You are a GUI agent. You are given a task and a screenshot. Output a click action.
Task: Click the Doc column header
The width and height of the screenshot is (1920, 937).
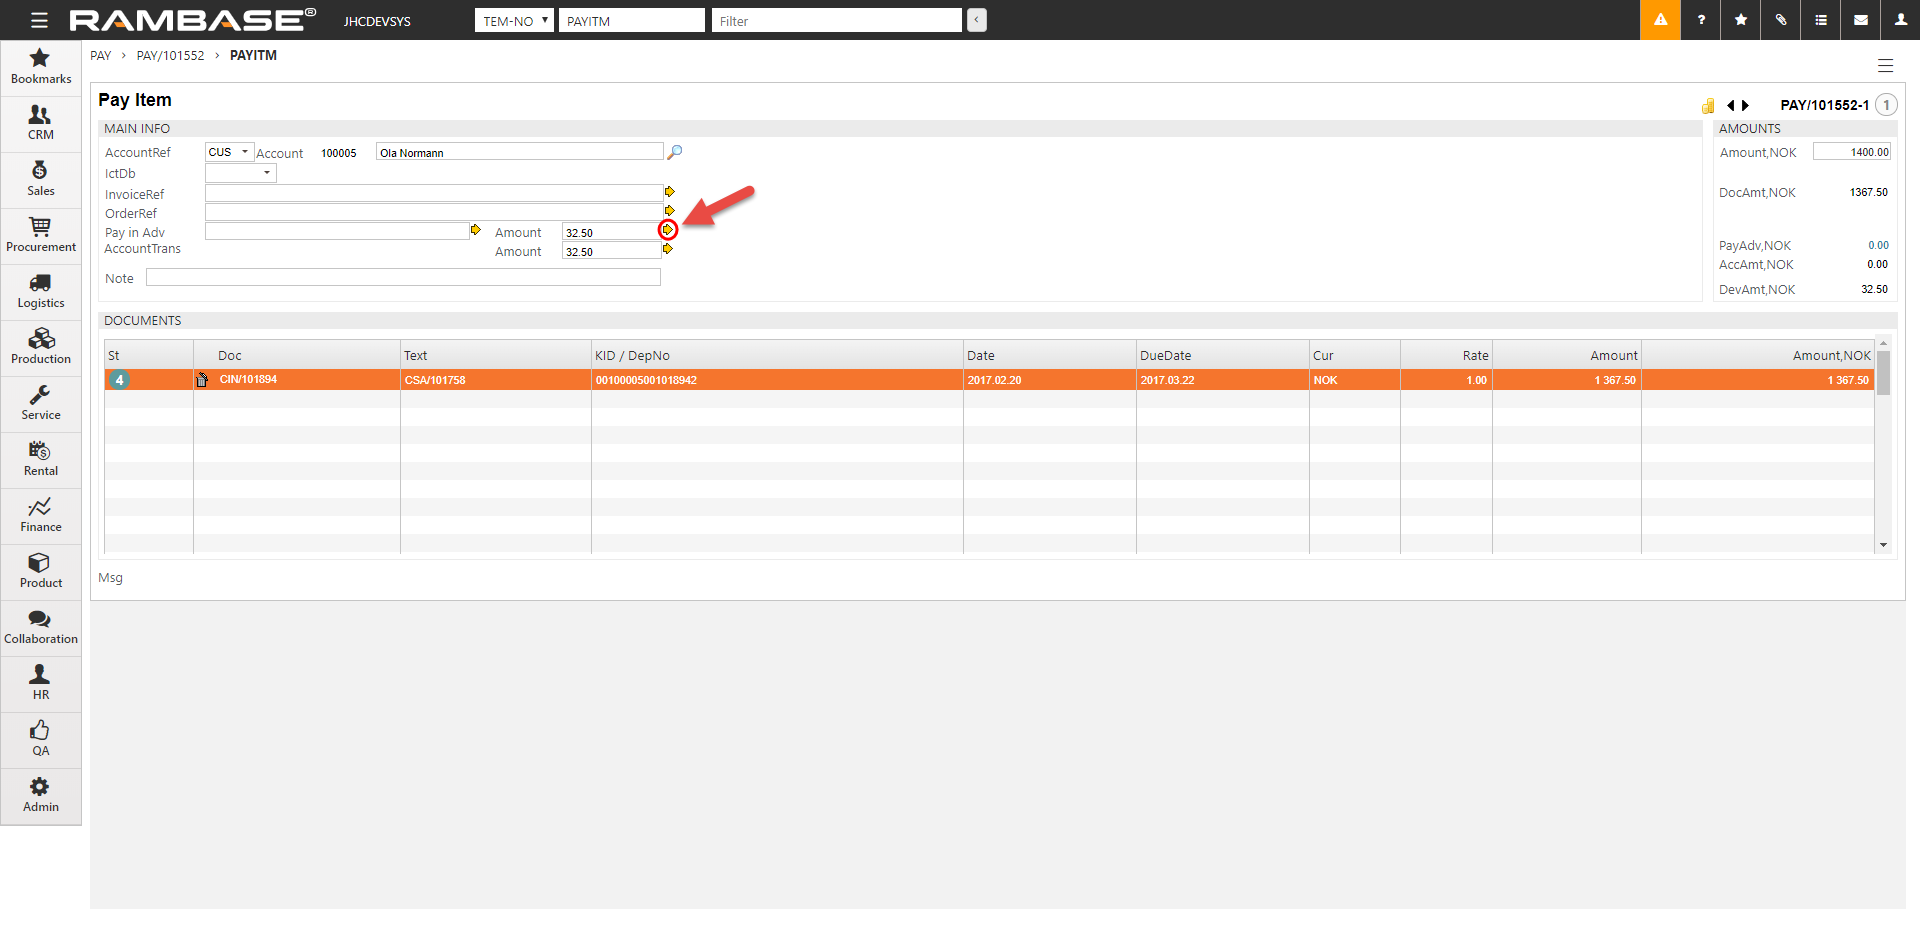[297, 355]
